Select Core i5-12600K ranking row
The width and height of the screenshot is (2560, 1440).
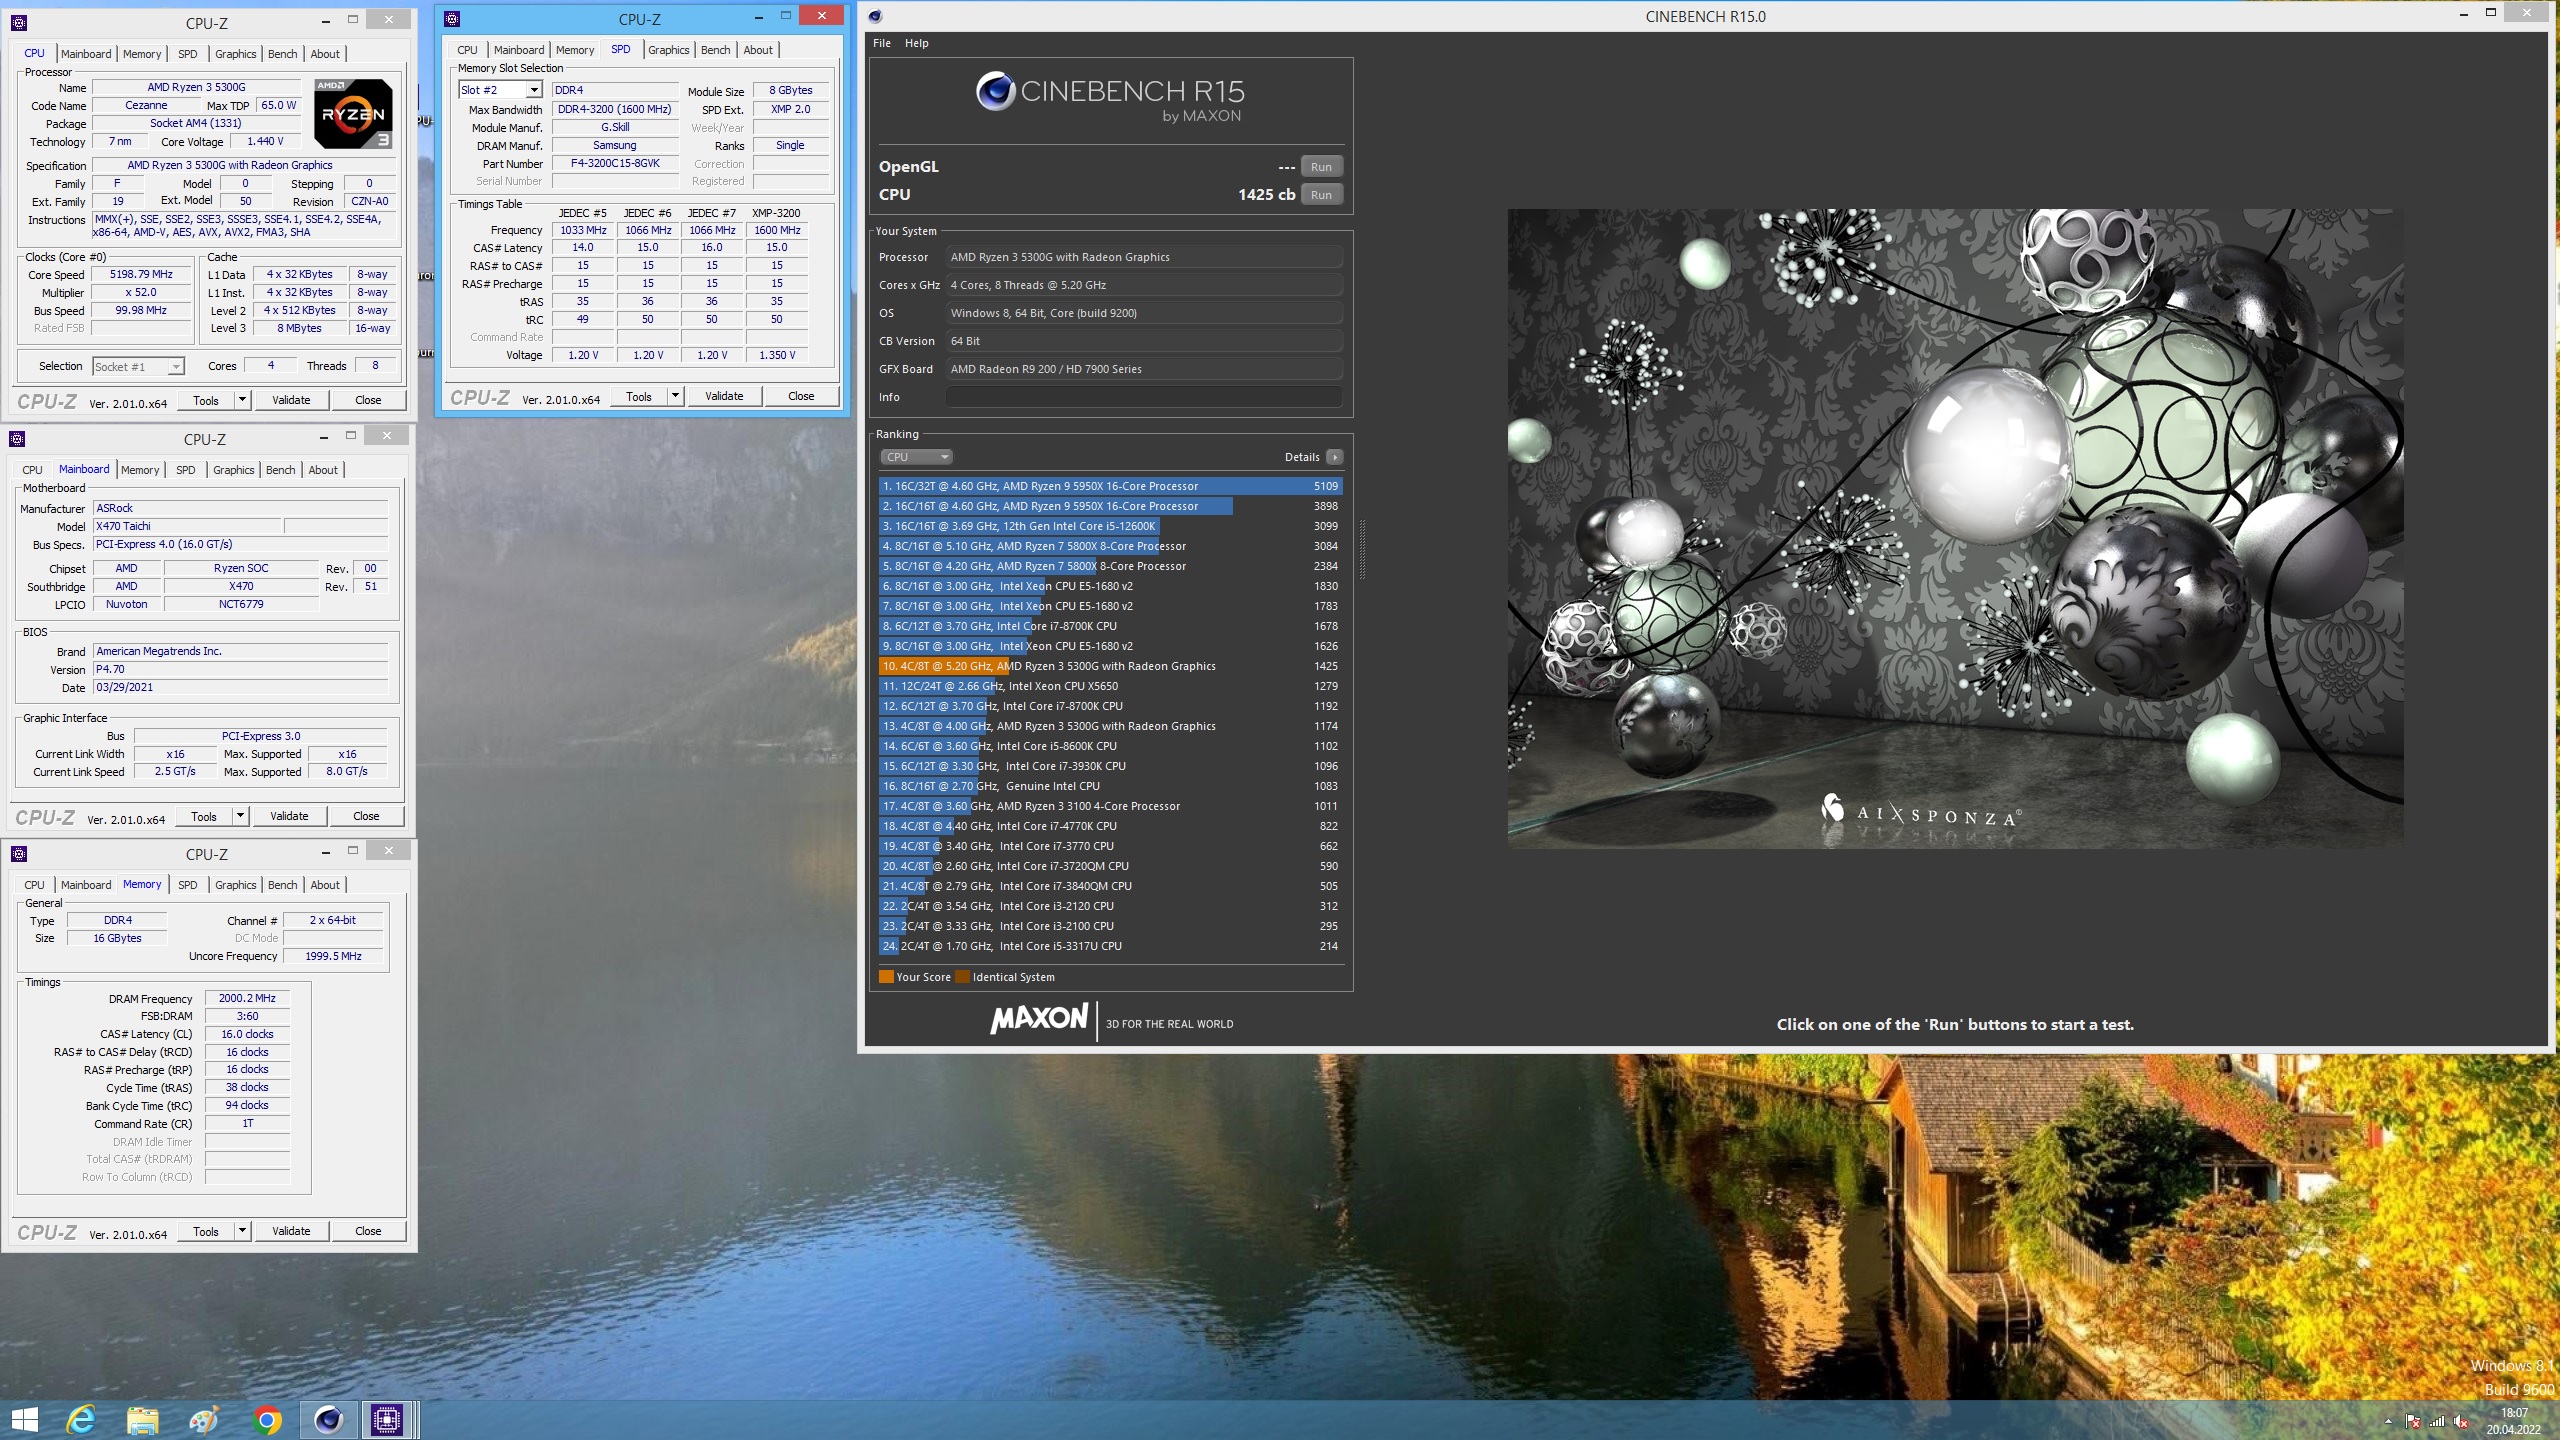point(1110,526)
